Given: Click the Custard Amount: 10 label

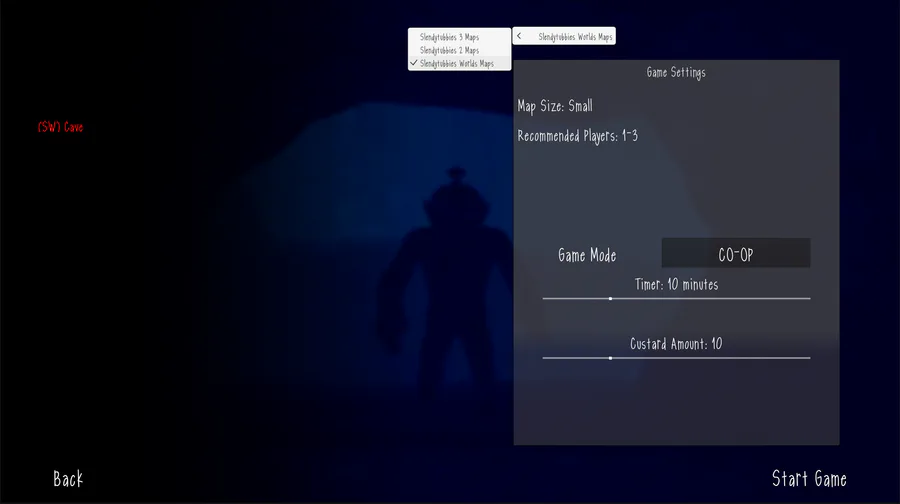Looking at the screenshot, I should [676, 344].
